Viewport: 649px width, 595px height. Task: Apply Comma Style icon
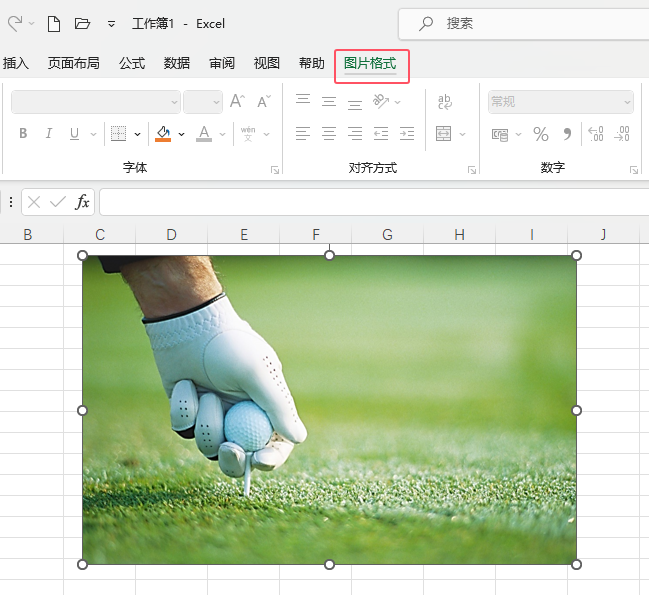(567, 134)
